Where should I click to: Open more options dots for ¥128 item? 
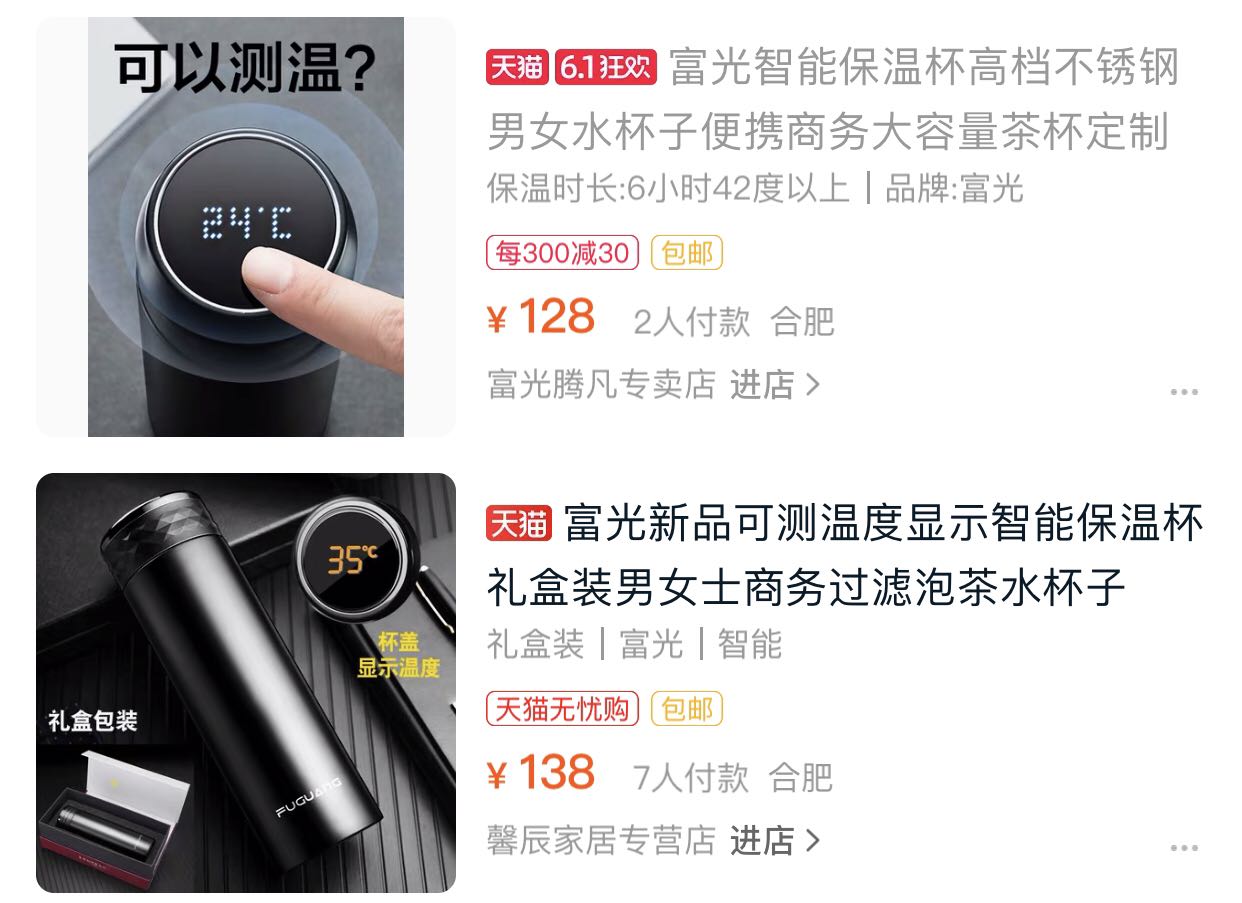[1184, 392]
